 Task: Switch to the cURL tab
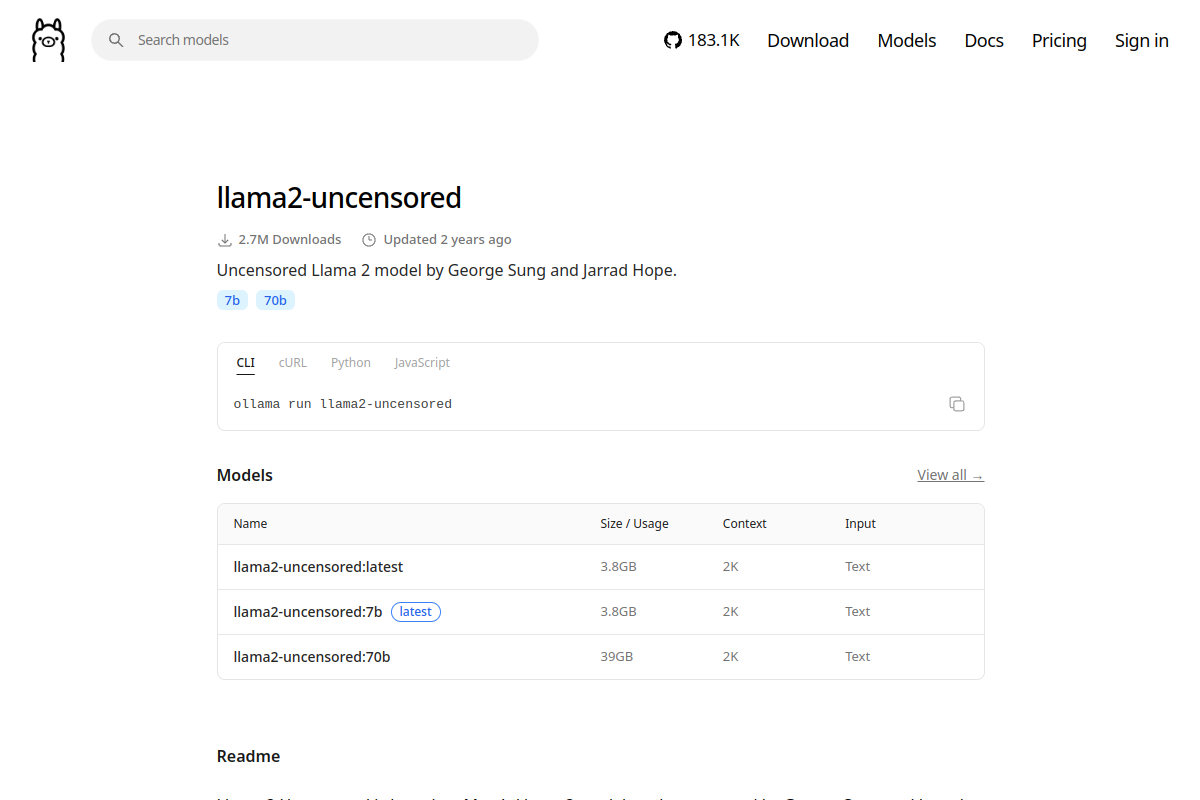click(293, 363)
